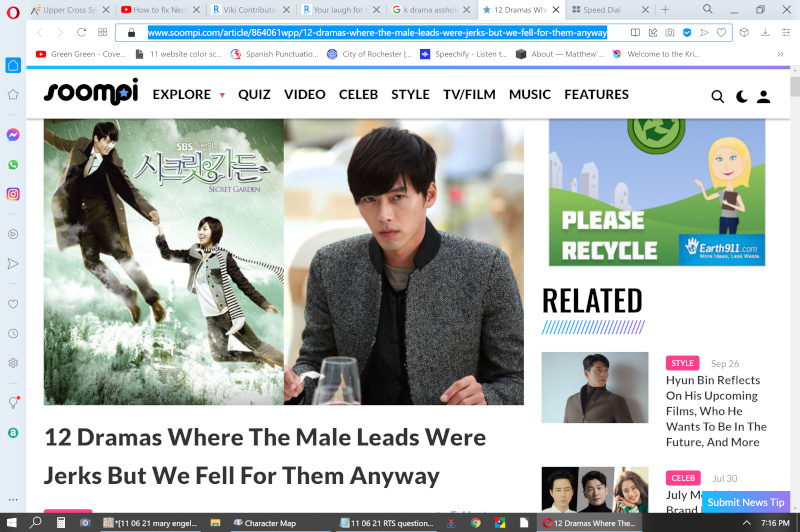Reload the page with the refresh button
The image size is (800, 532).
click(x=82, y=33)
